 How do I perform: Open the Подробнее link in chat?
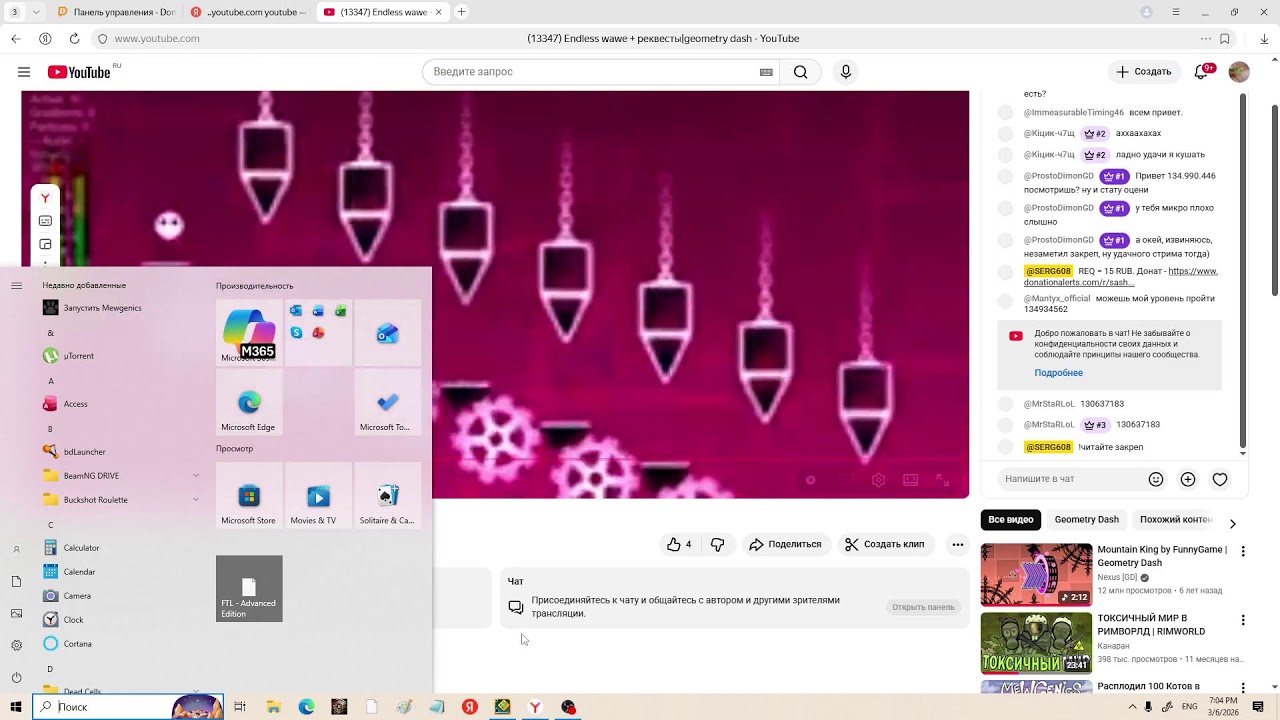point(1058,373)
